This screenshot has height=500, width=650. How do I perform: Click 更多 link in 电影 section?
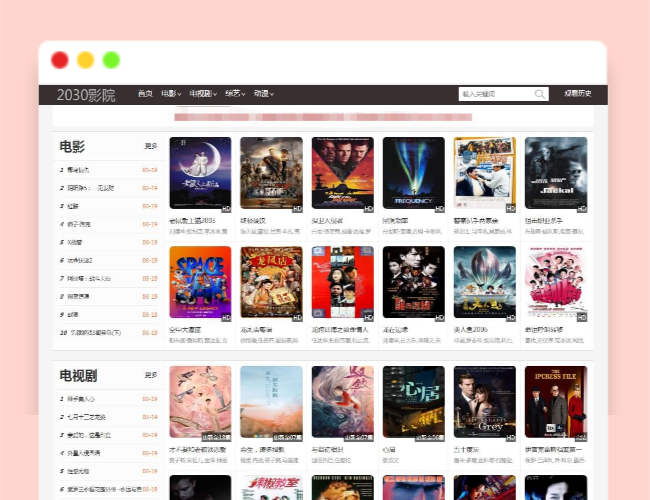[151, 147]
